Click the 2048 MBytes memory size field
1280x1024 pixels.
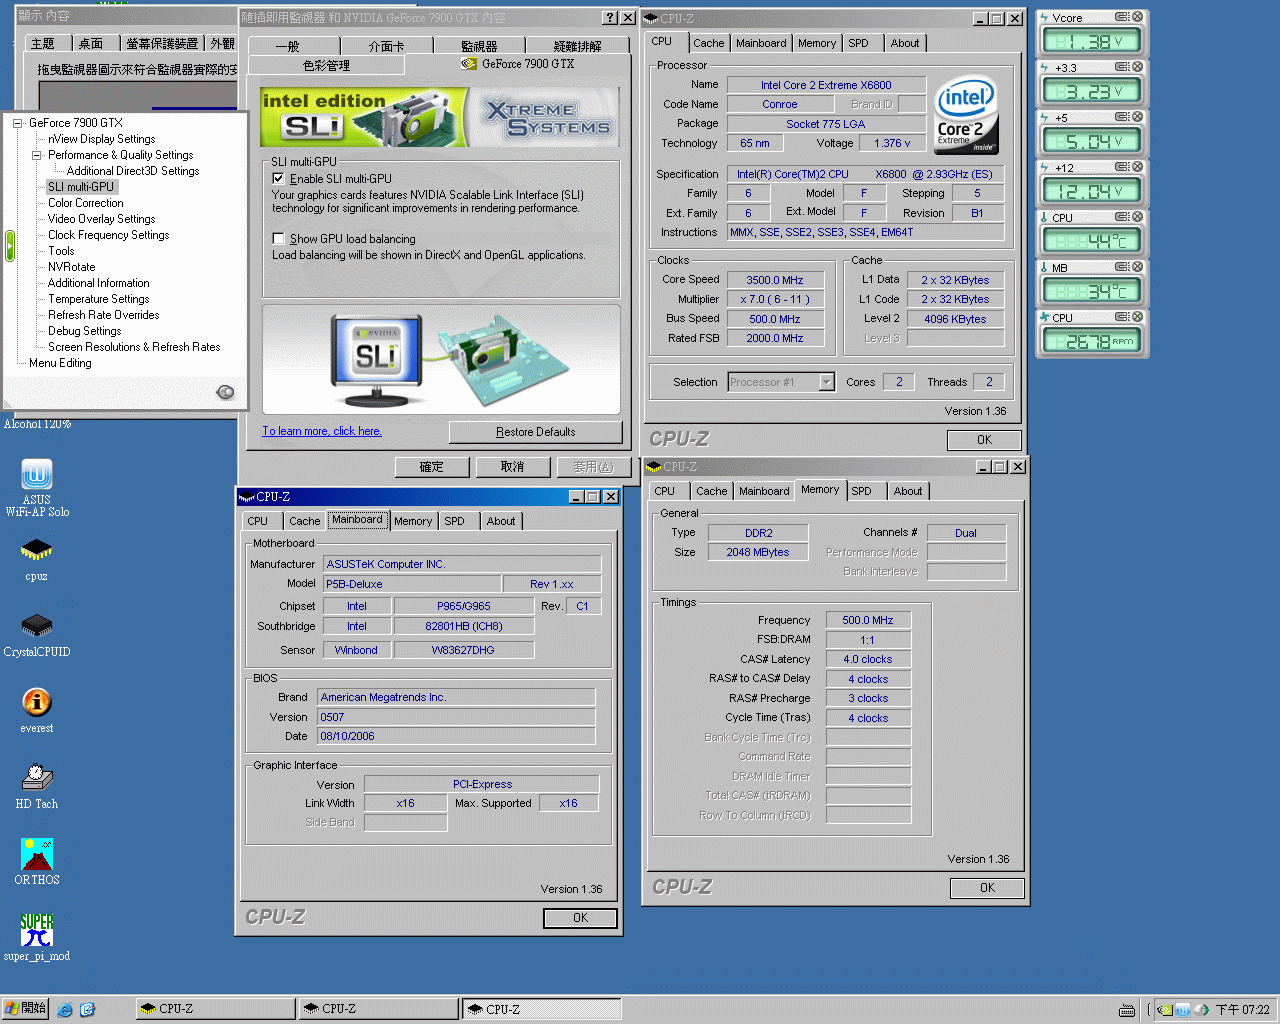tap(758, 552)
